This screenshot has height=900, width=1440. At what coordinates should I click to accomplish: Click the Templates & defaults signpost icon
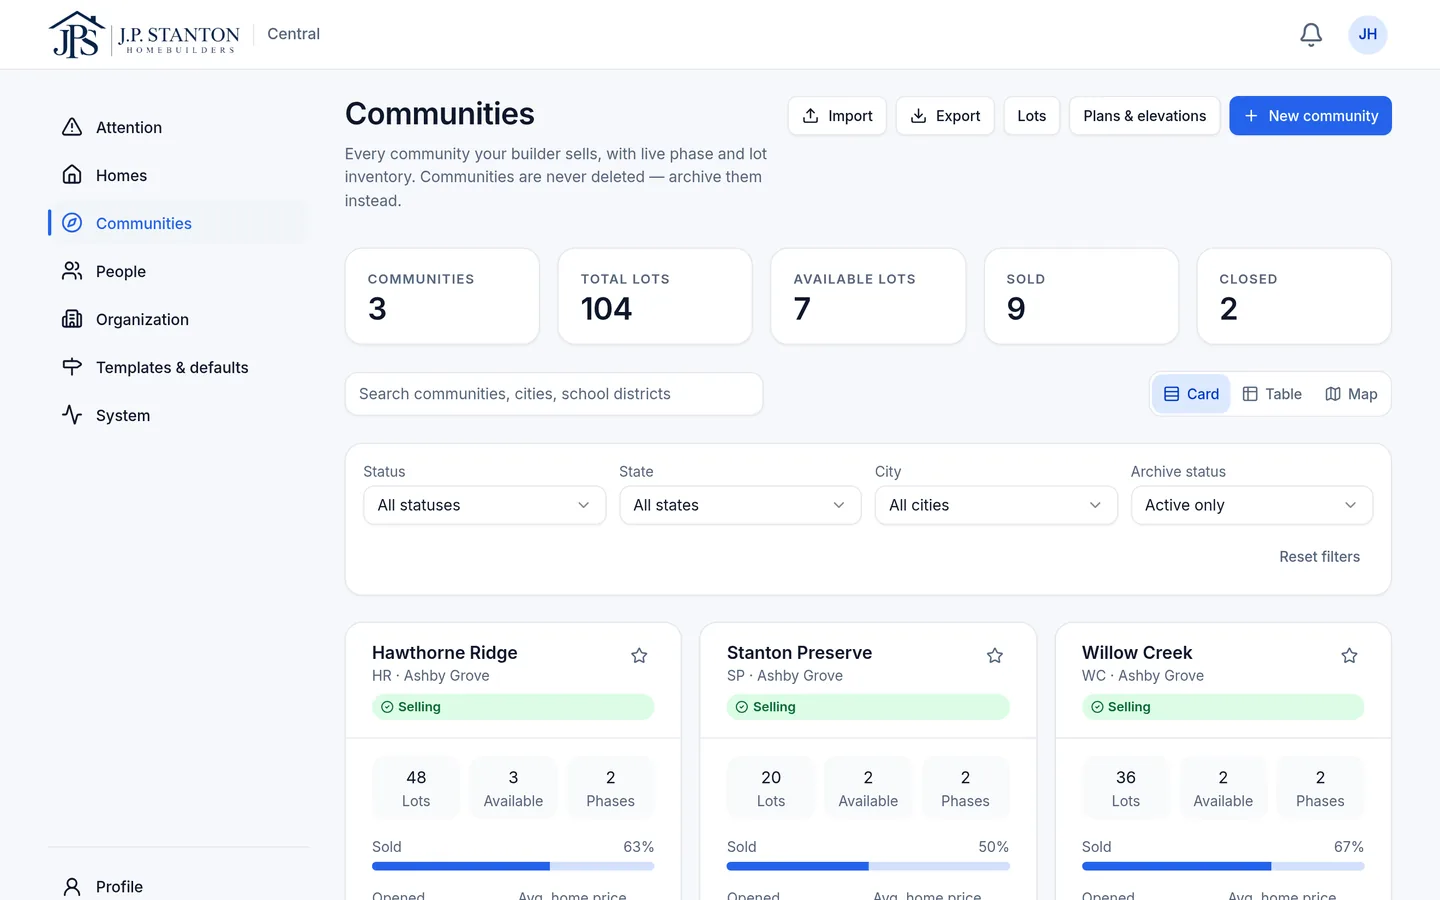[72, 367]
